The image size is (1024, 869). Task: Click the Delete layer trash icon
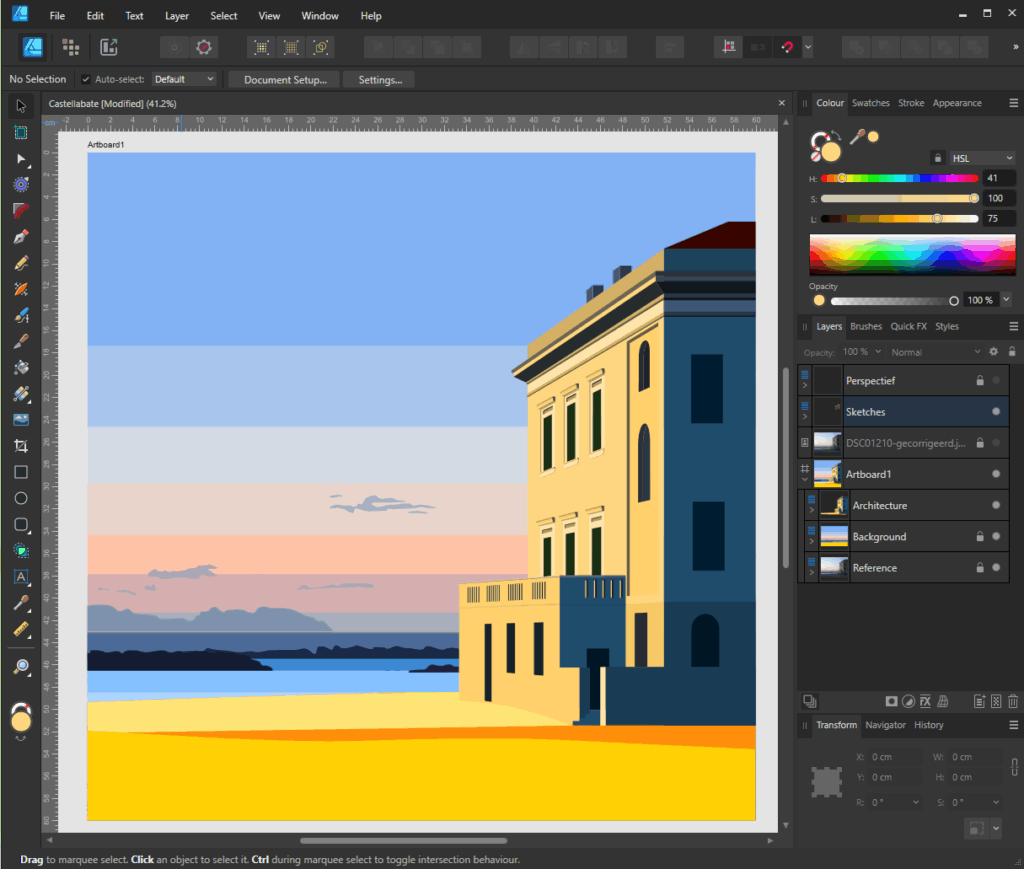1012,701
